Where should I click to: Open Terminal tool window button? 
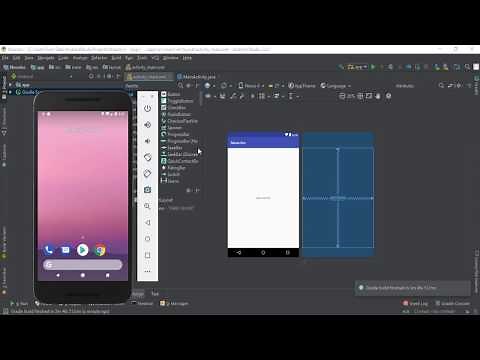tap(143, 303)
